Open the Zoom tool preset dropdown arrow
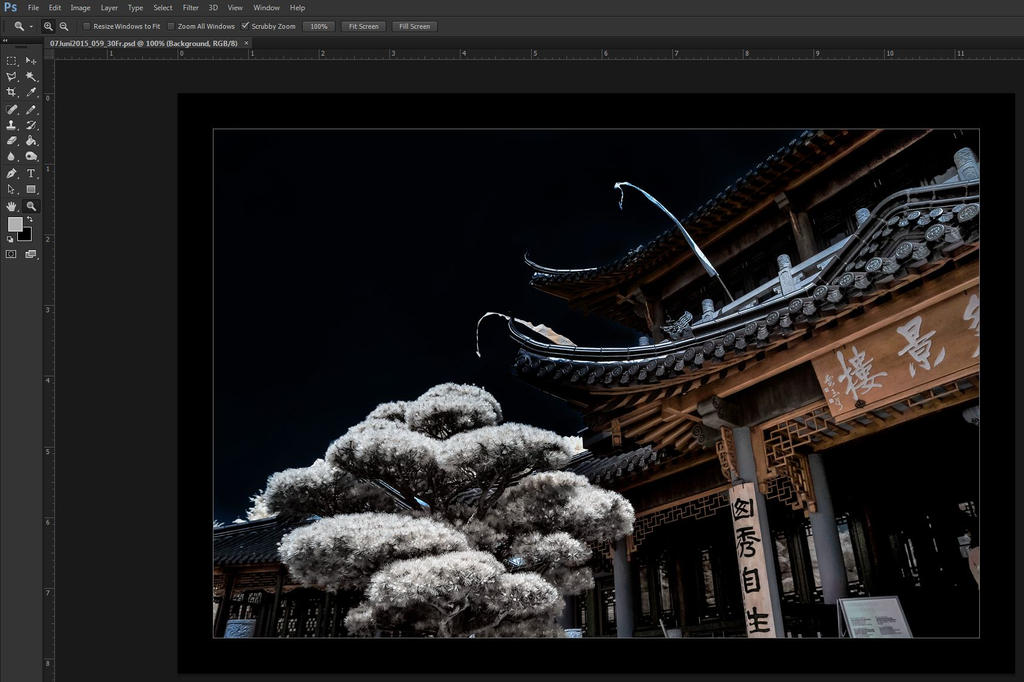 click(31, 26)
